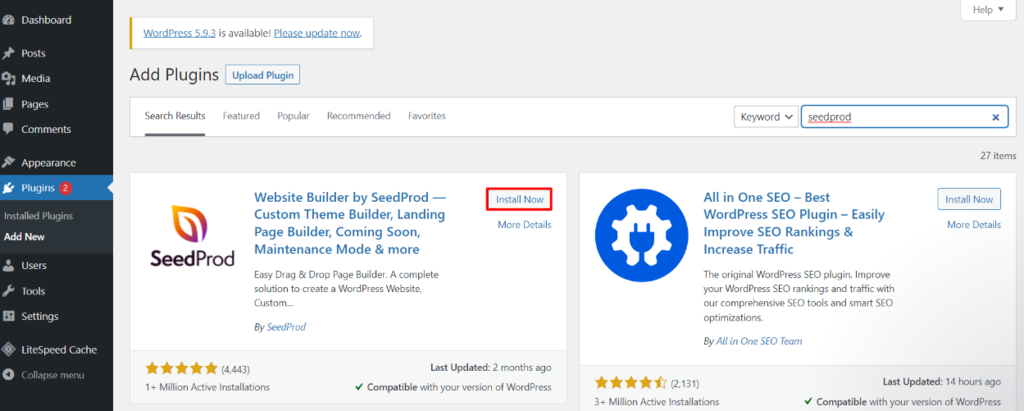Click the All in One SEO star rating

pyautogui.click(x=631, y=382)
